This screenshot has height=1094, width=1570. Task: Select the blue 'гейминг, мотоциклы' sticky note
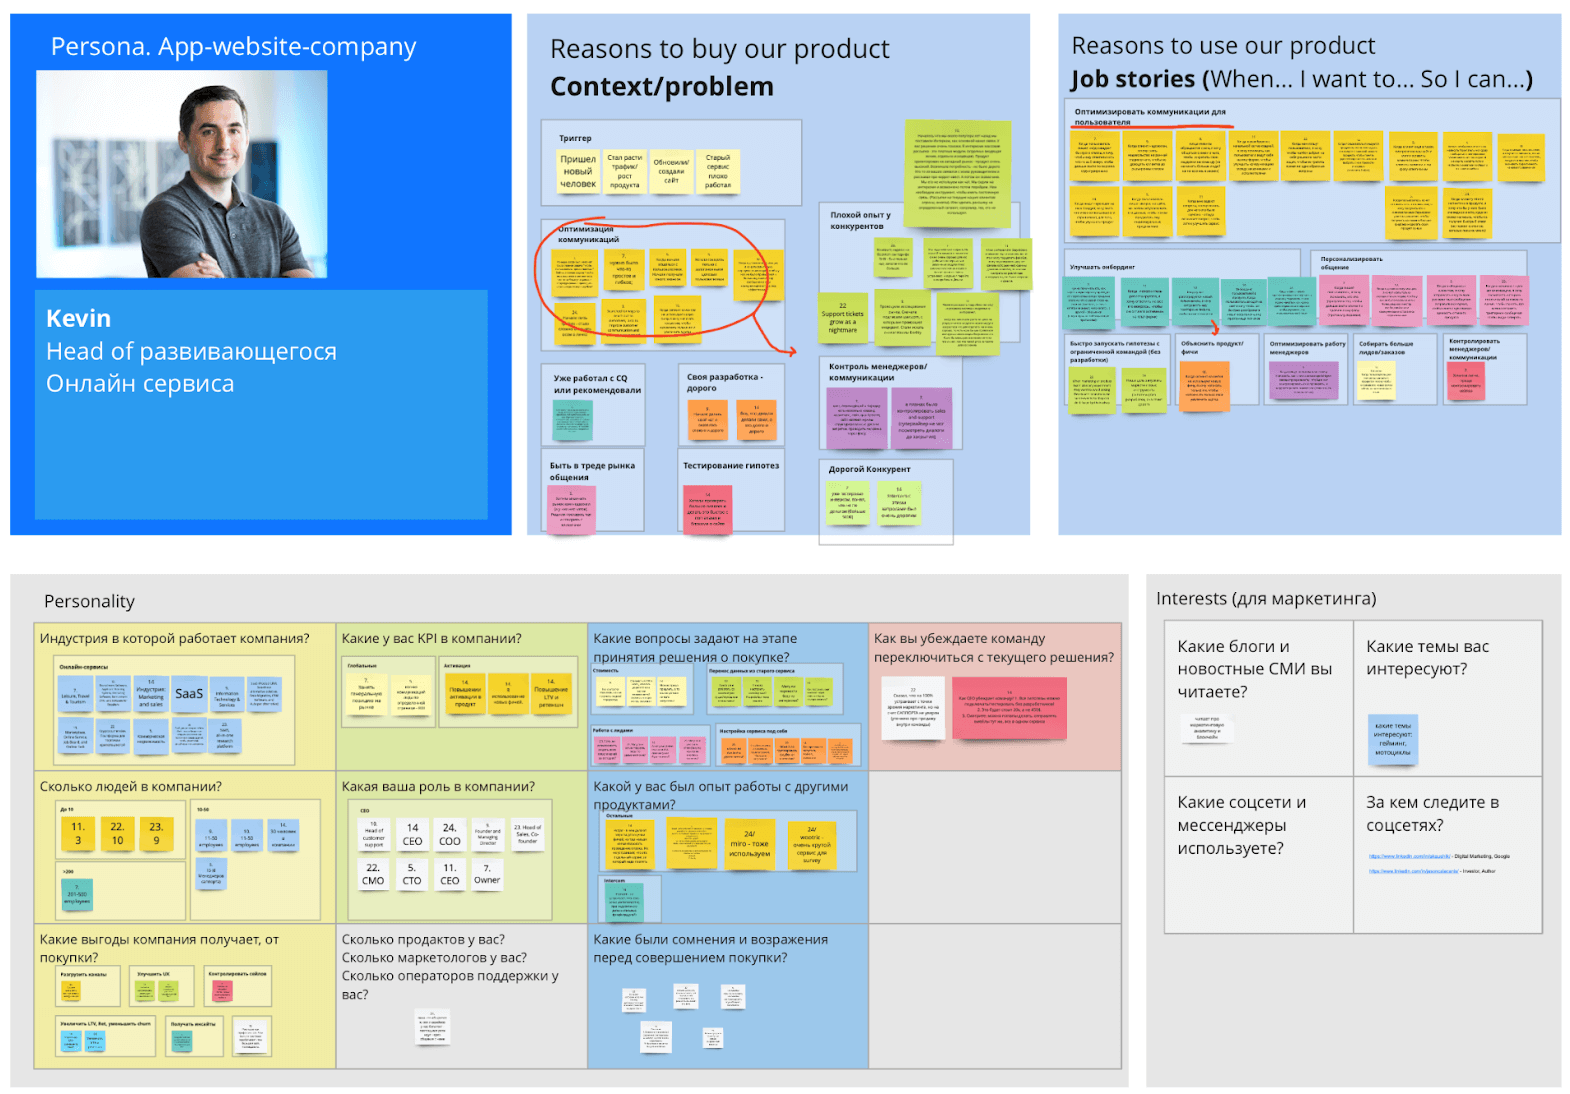1392,739
